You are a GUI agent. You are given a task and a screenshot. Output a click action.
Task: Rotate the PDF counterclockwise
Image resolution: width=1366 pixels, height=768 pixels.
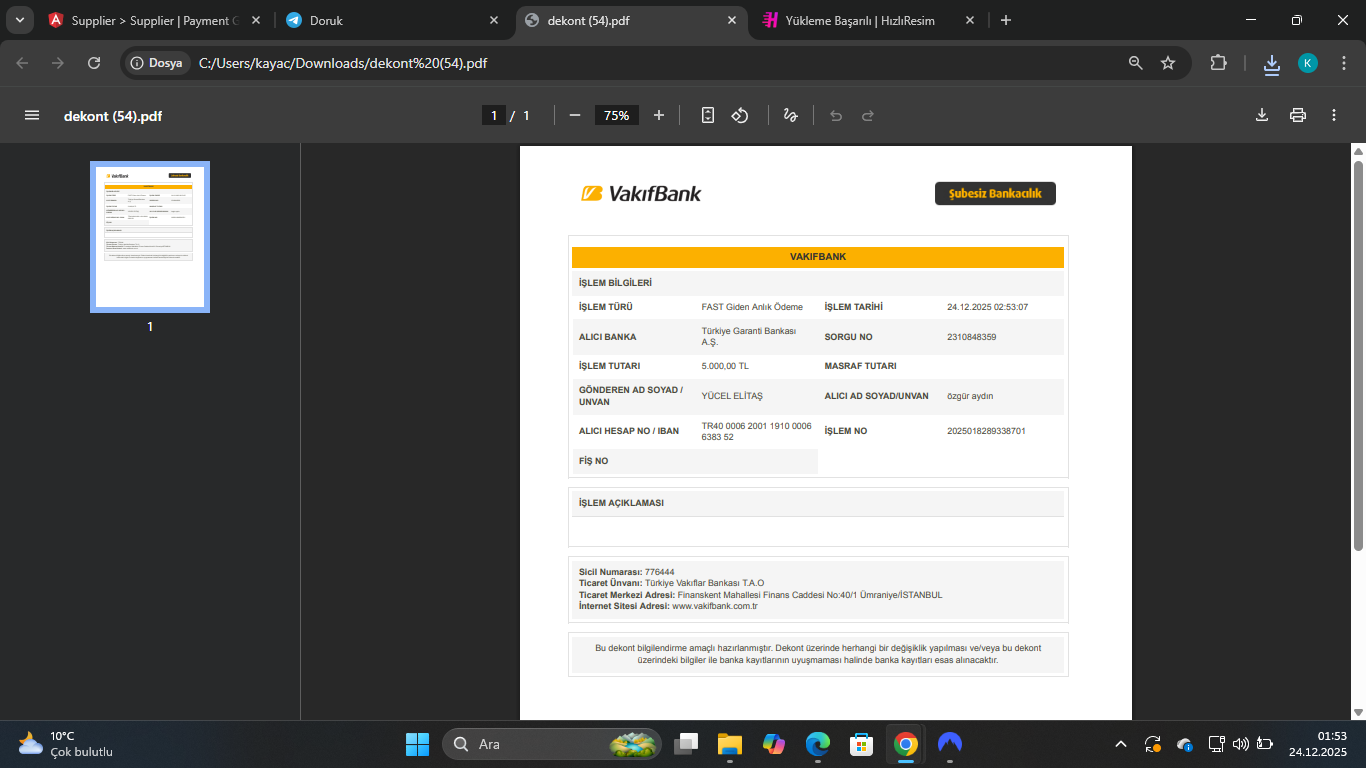740,115
